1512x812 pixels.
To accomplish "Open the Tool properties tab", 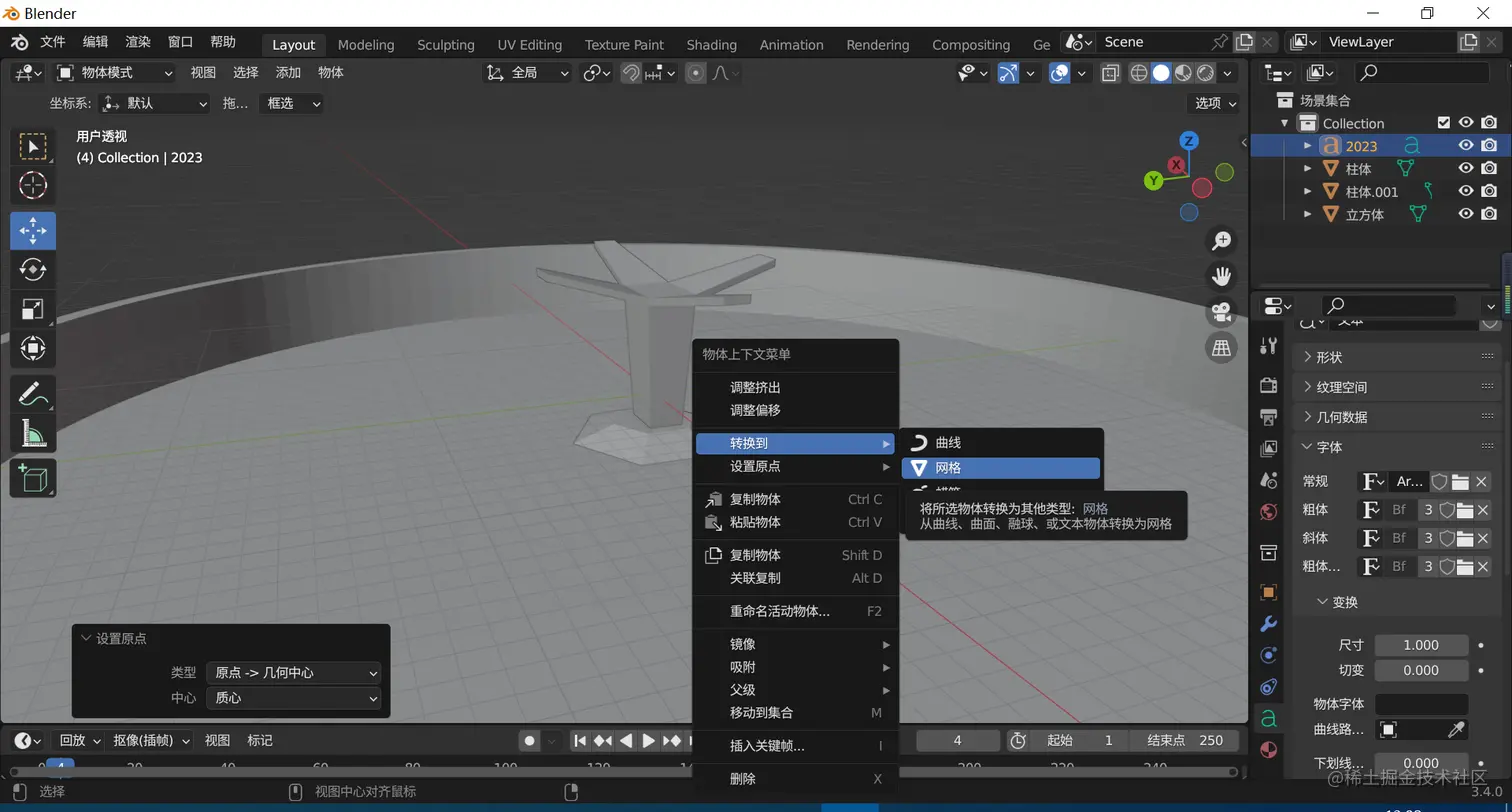I will [x=1269, y=346].
